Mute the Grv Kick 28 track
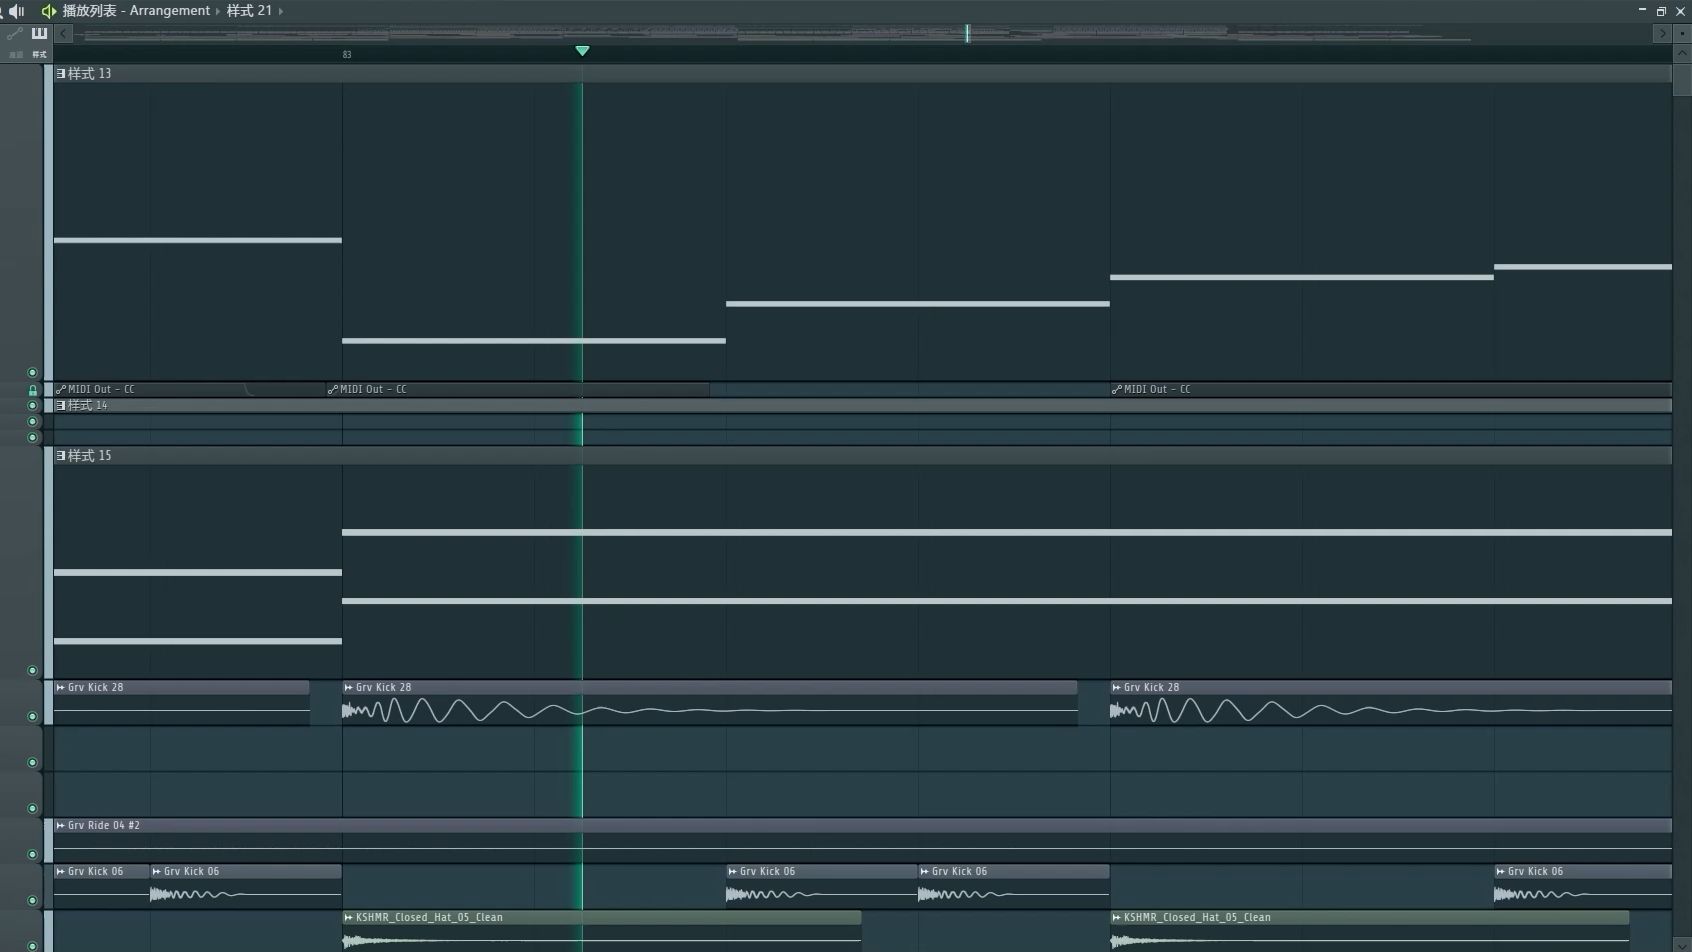 point(32,716)
